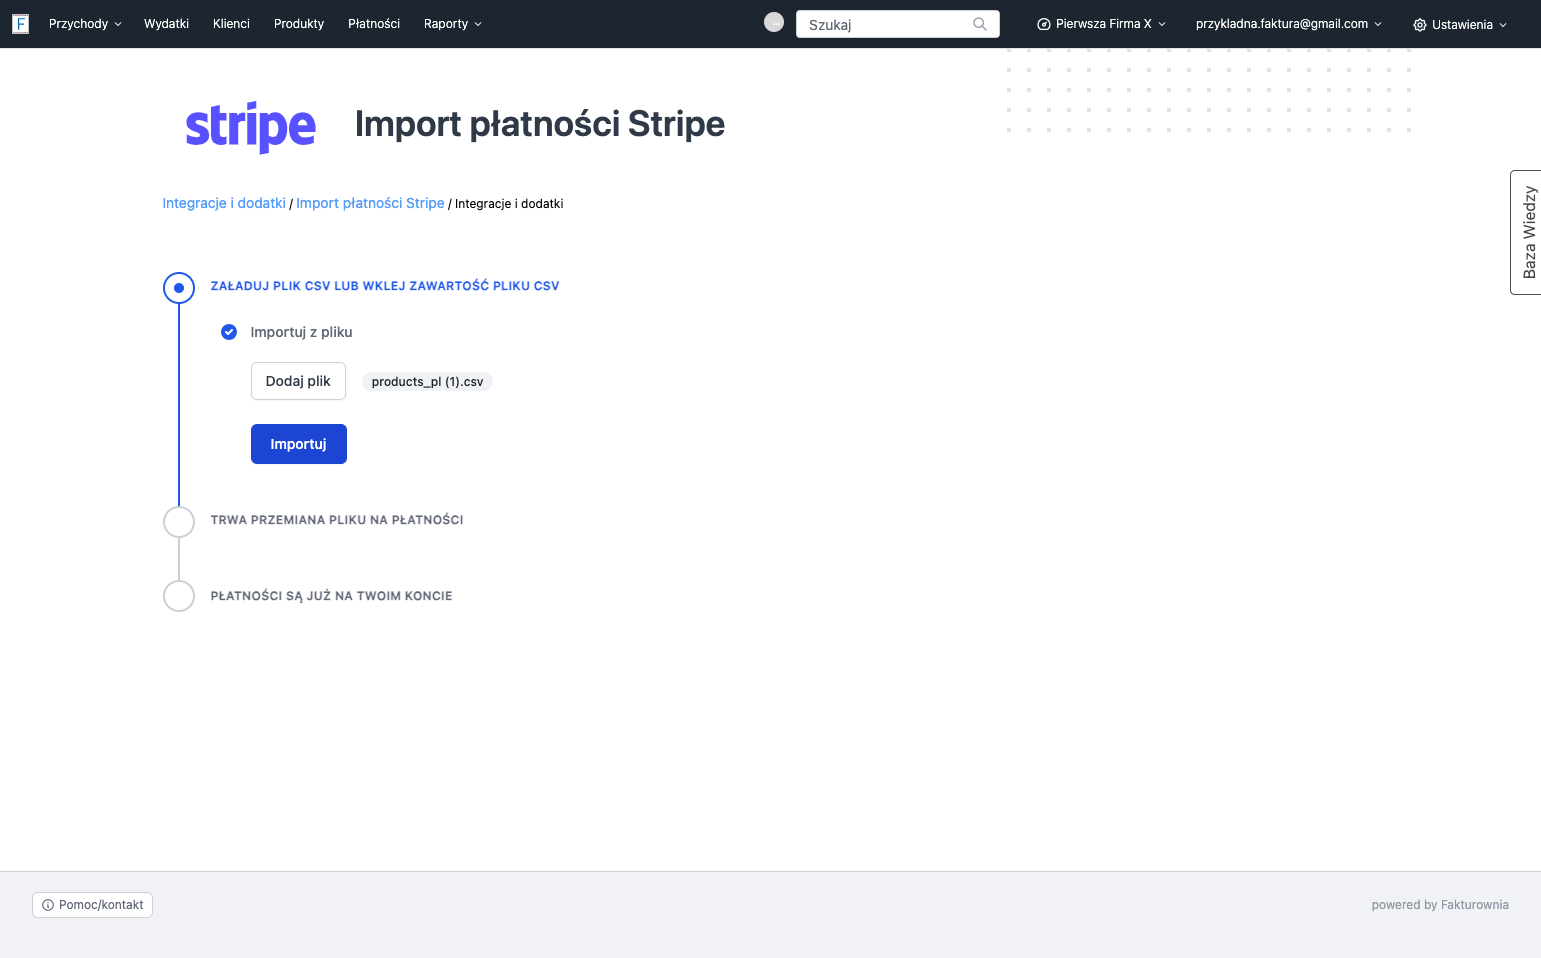
Task: Click the second step circle marker
Action: pyautogui.click(x=179, y=522)
